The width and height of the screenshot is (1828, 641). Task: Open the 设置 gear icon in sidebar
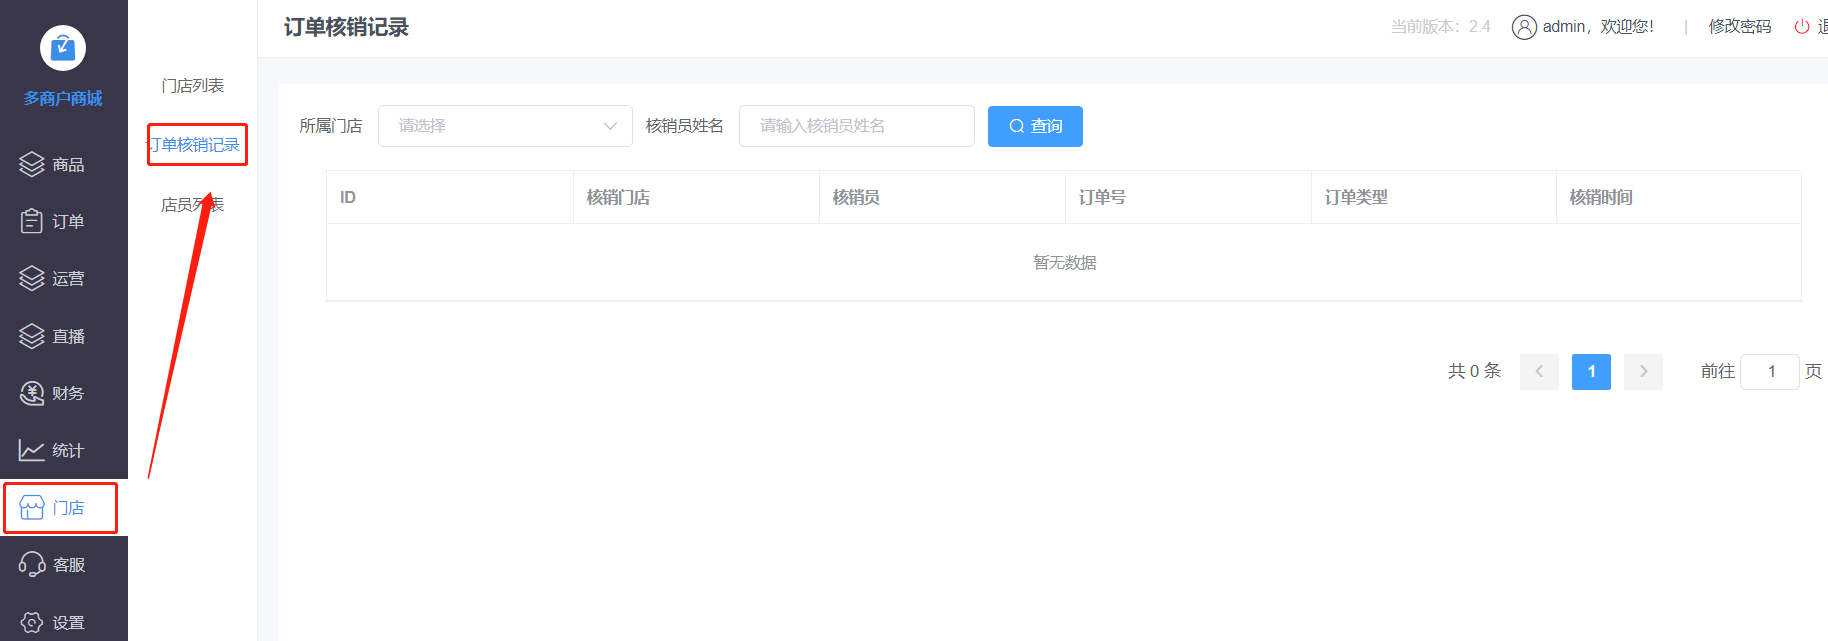pos(32,622)
